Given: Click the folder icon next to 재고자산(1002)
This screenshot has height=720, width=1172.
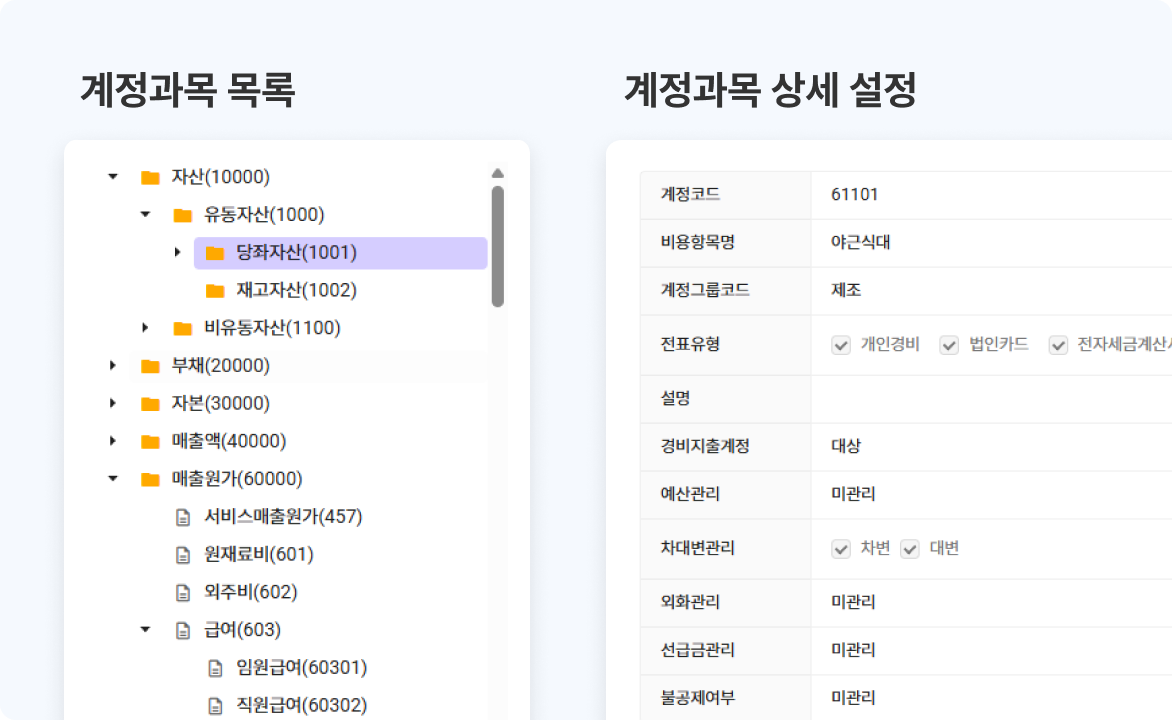Looking at the screenshot, I should (215, 291).
